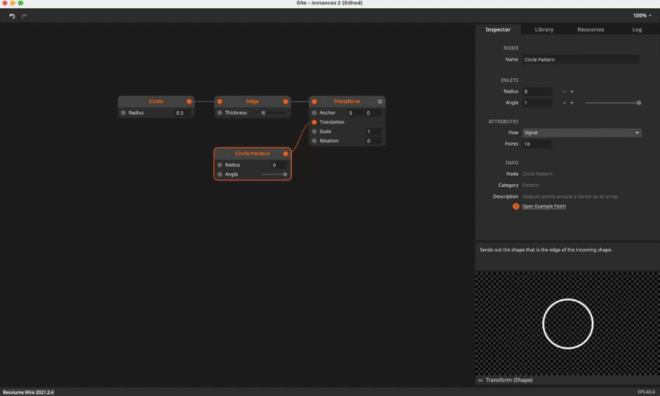Click the orange help icon beside Open Example Patch
The width and height of the screenshot is (660, 396).
(516, 206)
